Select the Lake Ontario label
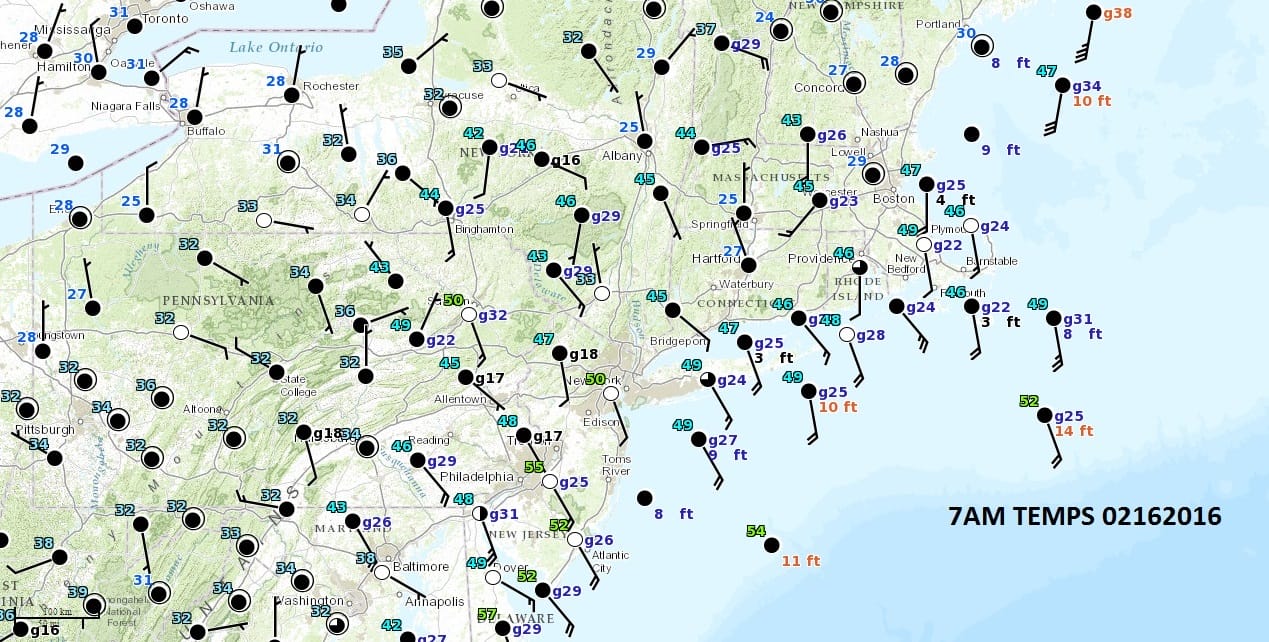Viewport: 1269px width, 642px height. (275, 47)
